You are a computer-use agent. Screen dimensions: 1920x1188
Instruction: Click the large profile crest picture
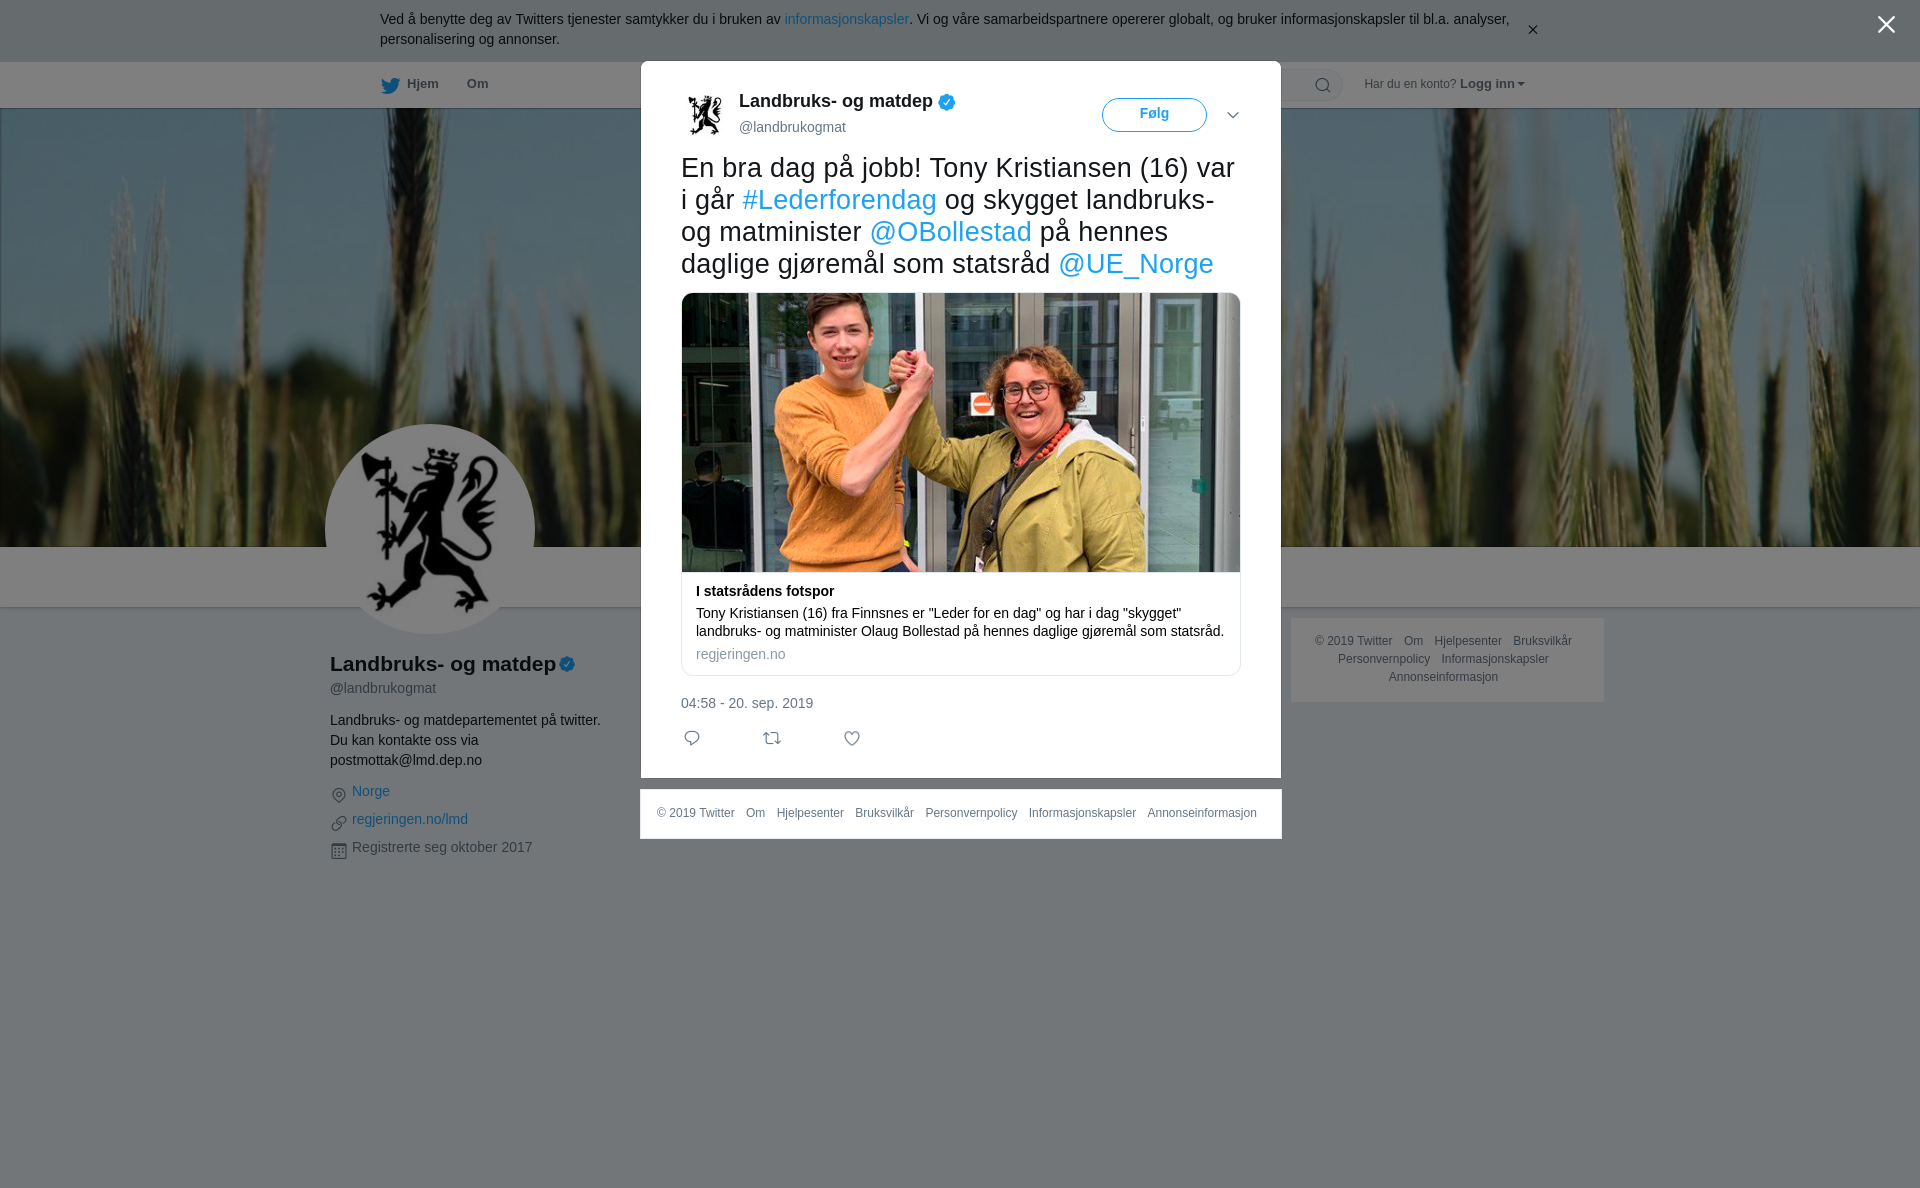(x=430, y=529)
